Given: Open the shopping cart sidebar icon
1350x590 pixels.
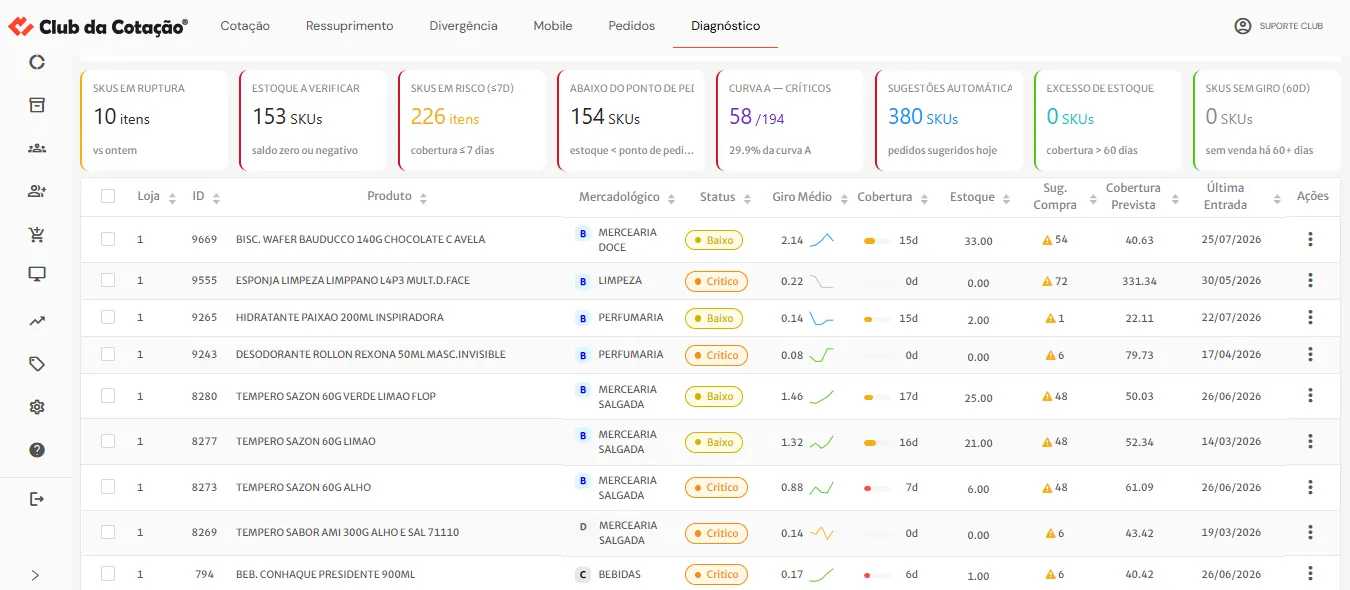Looking at the screenshot, I should (x=37, y=235).
